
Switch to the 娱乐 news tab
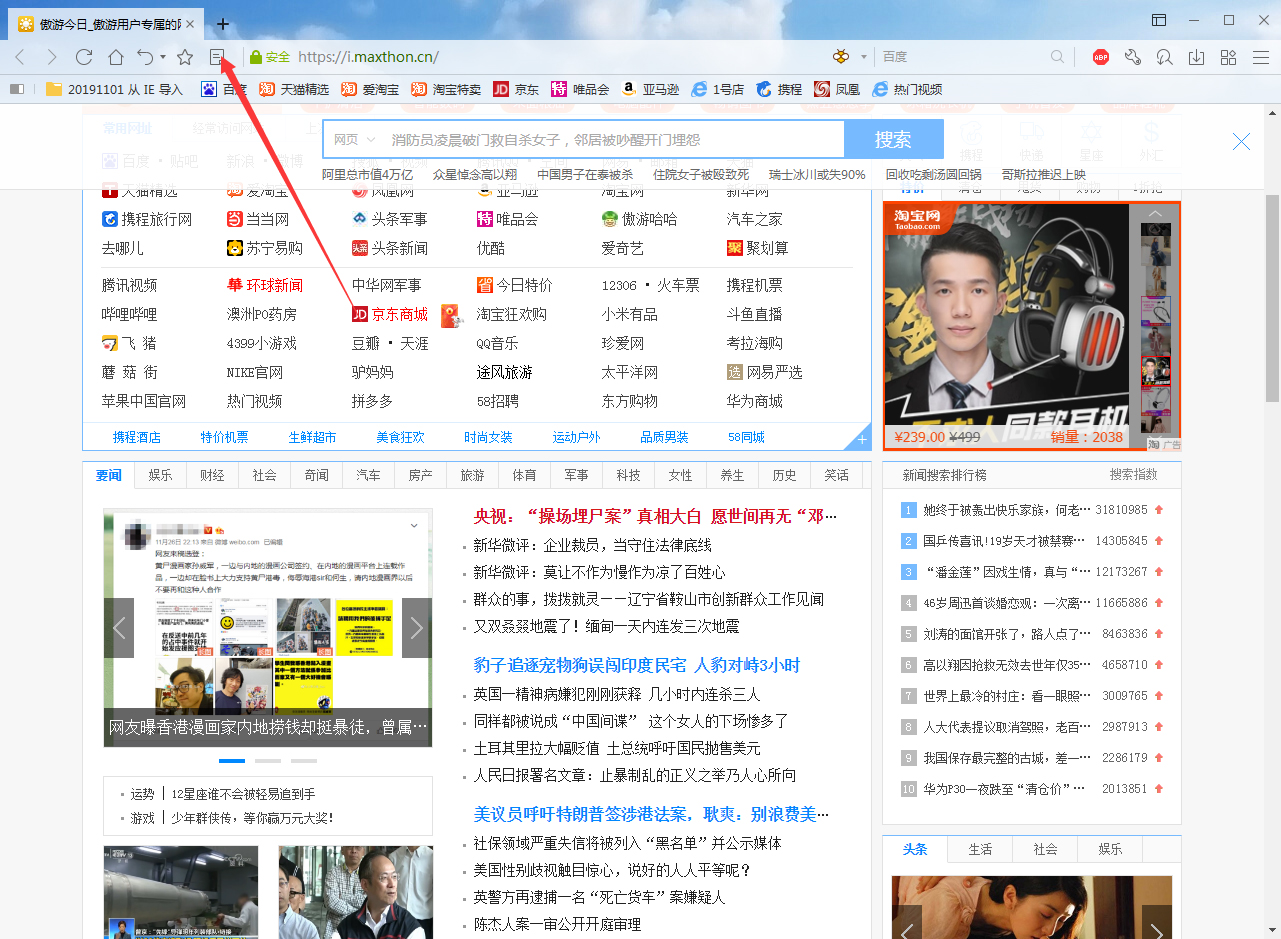[x=160, y=475]
